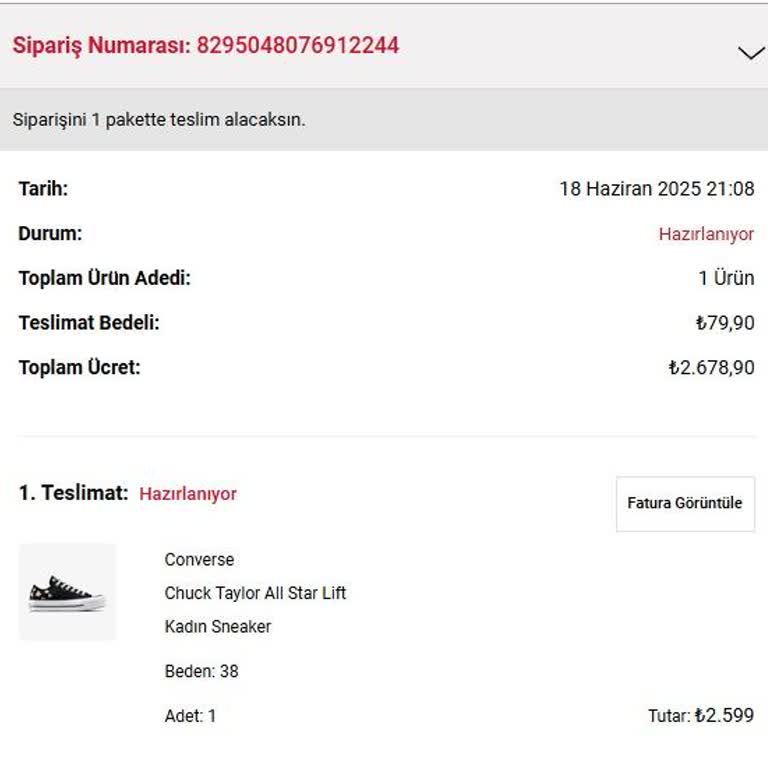The width and height of the screenshot is (768, 768).
Task: Click the package delivery notice text
Action: [x=159, y=120]
